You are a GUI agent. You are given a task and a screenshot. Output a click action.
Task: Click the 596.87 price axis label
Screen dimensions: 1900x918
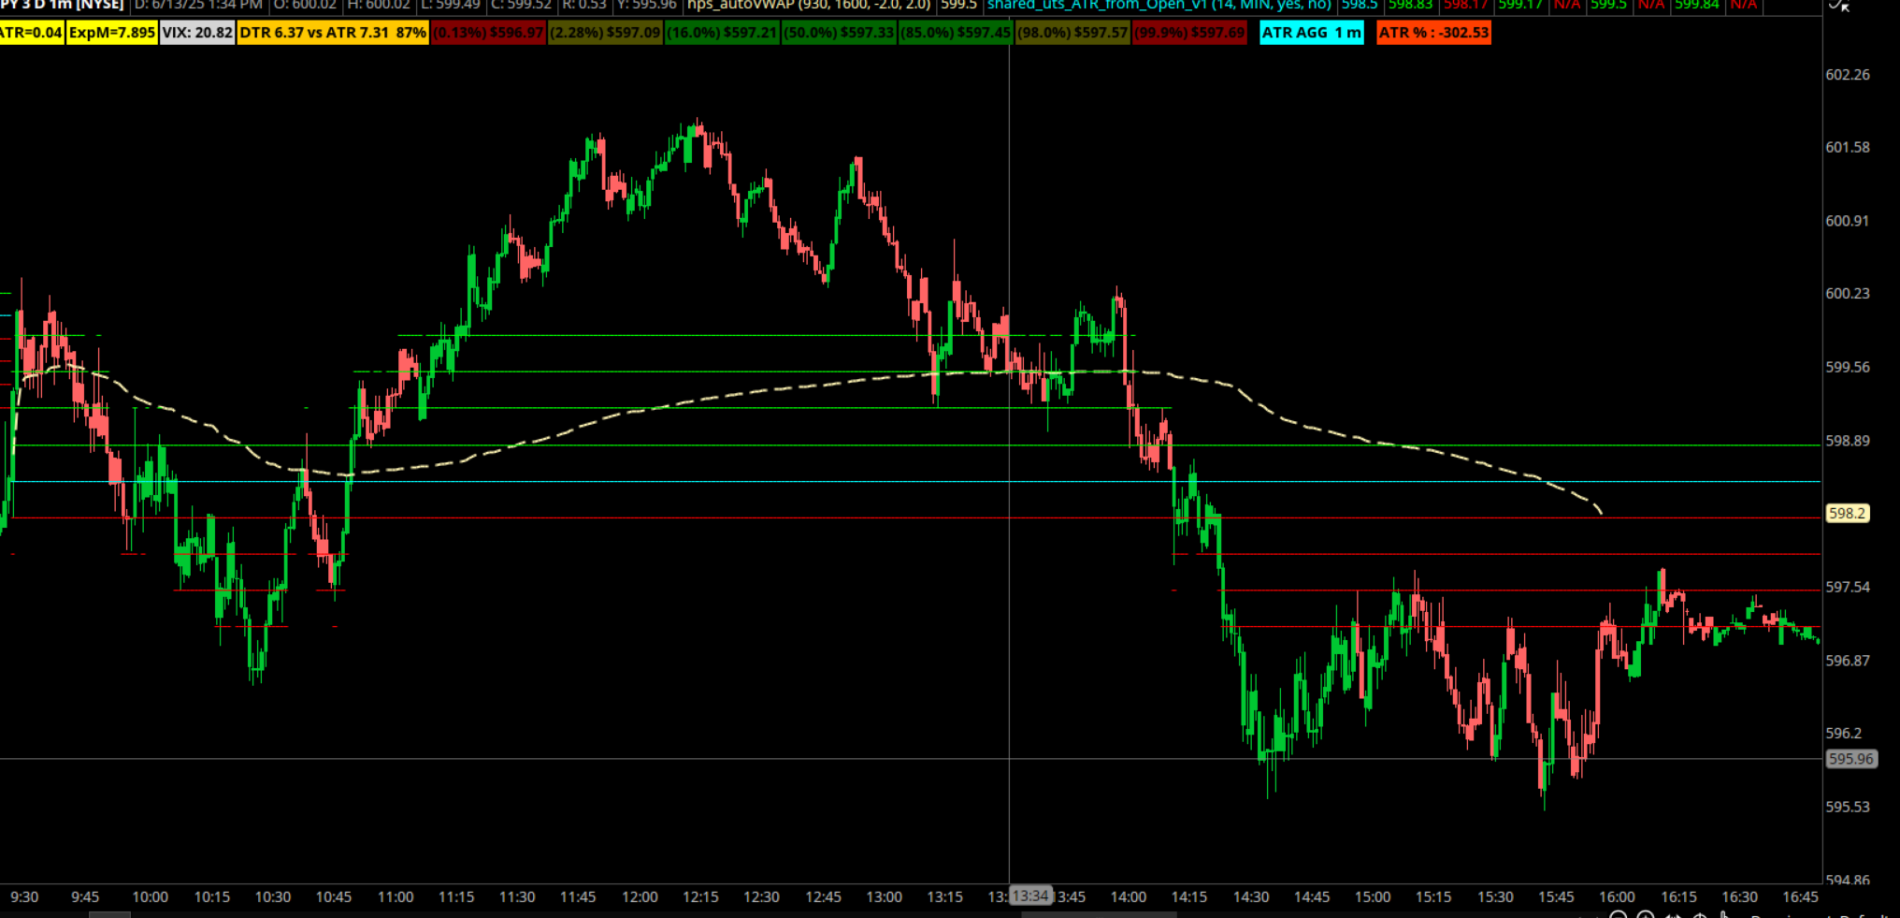(x=1847, y=661)
